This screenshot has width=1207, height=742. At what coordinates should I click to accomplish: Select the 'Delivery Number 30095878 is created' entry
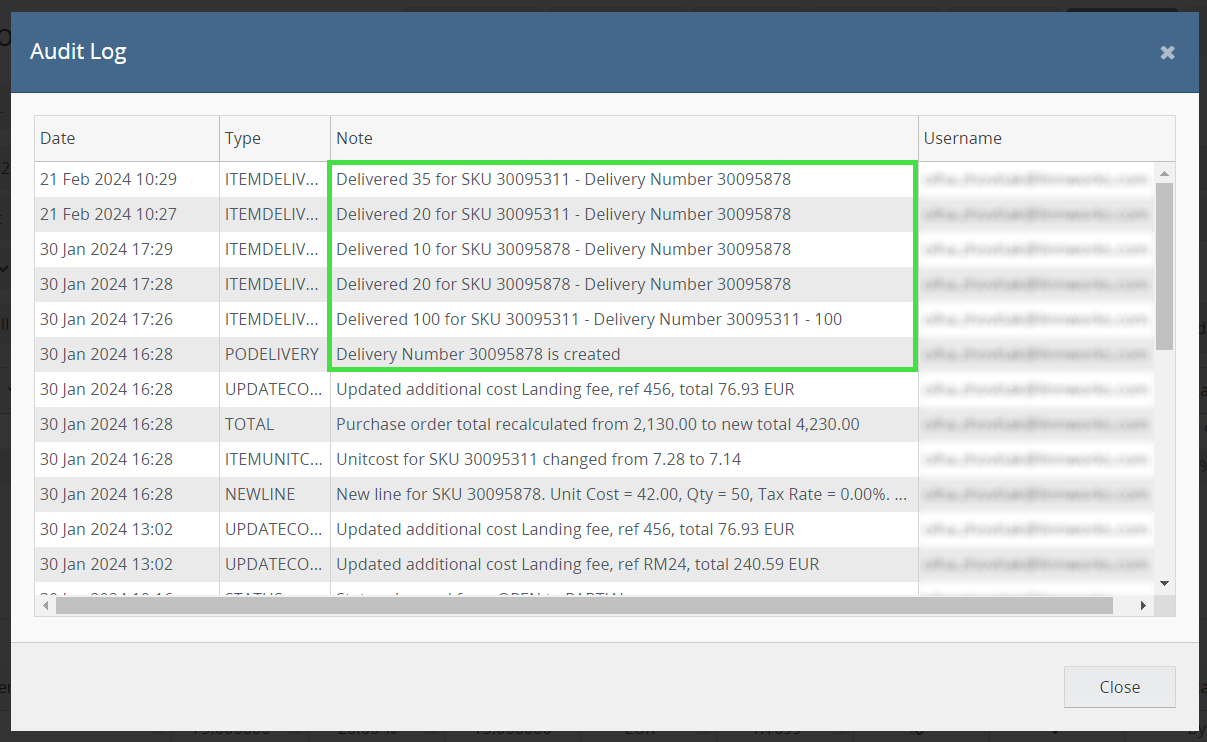(x=478, y=354)
